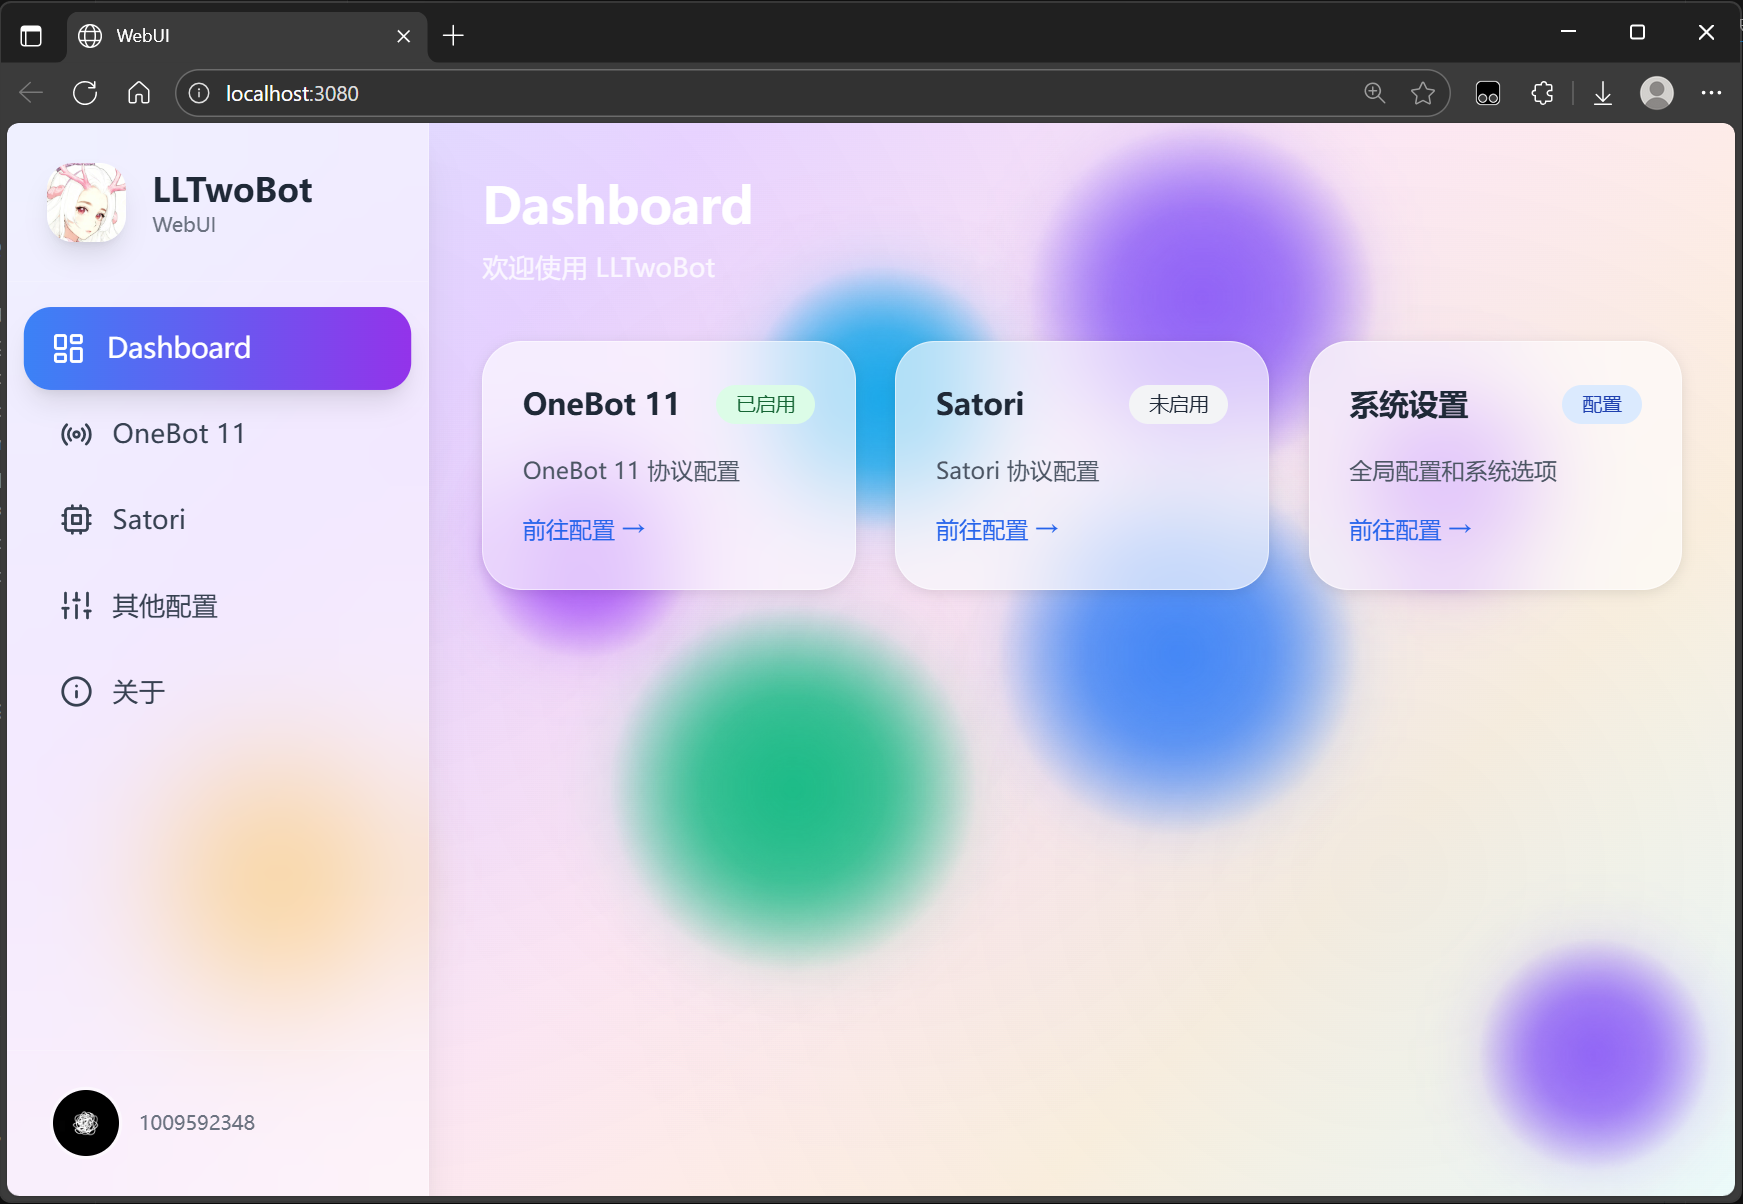Select the Dashboard grid icon
Viewport: 1743px width, 1204px height.
click(x=68, y=348)
